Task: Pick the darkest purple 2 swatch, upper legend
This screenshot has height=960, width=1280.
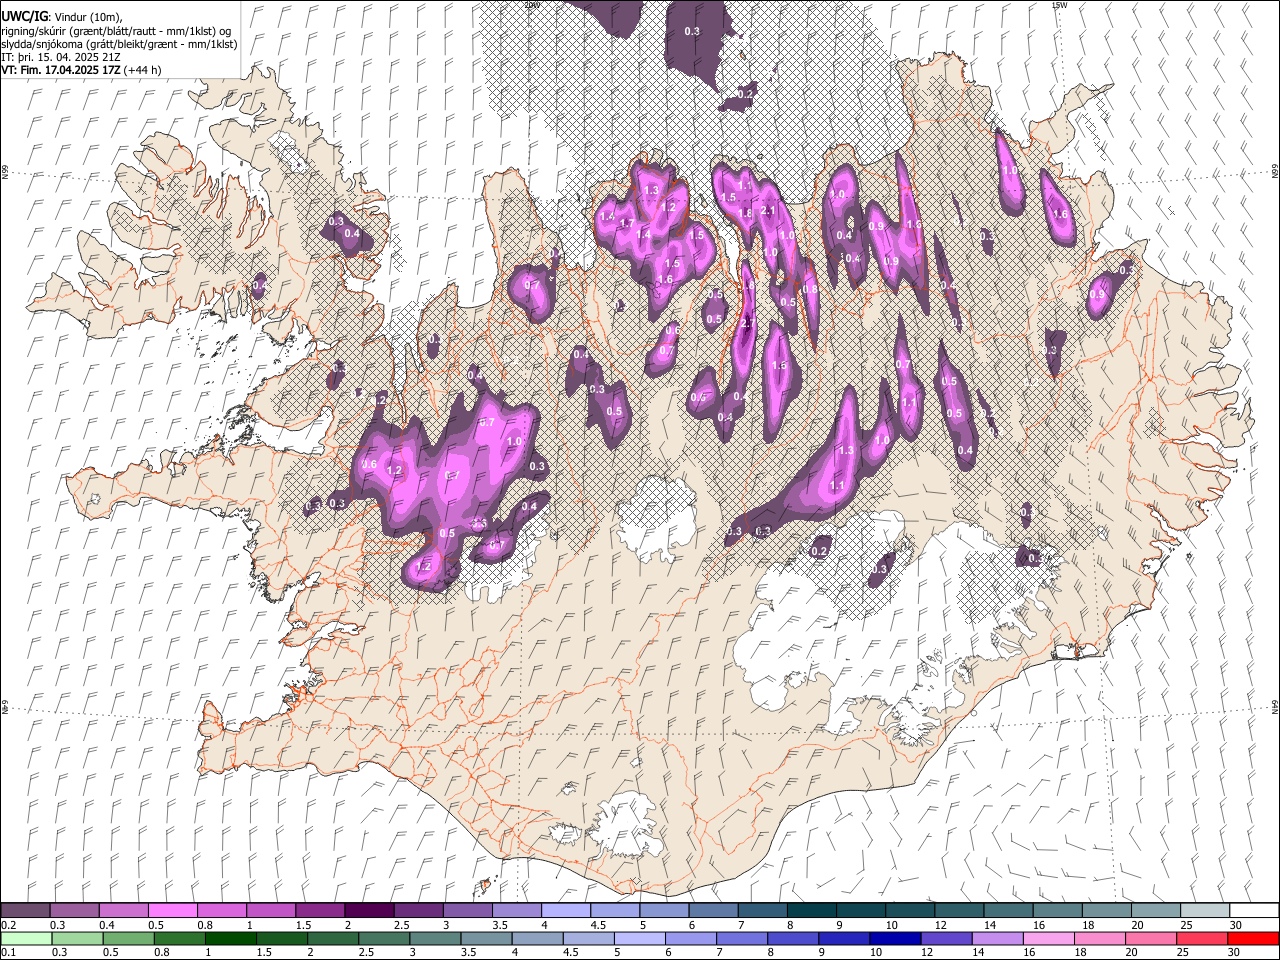Action: [368, 910]
